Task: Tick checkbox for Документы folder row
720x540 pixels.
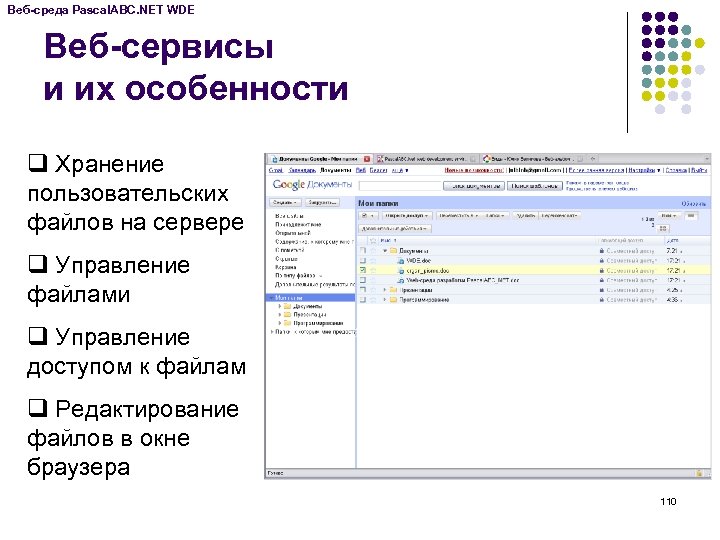Action: click(x=363, y=251)
